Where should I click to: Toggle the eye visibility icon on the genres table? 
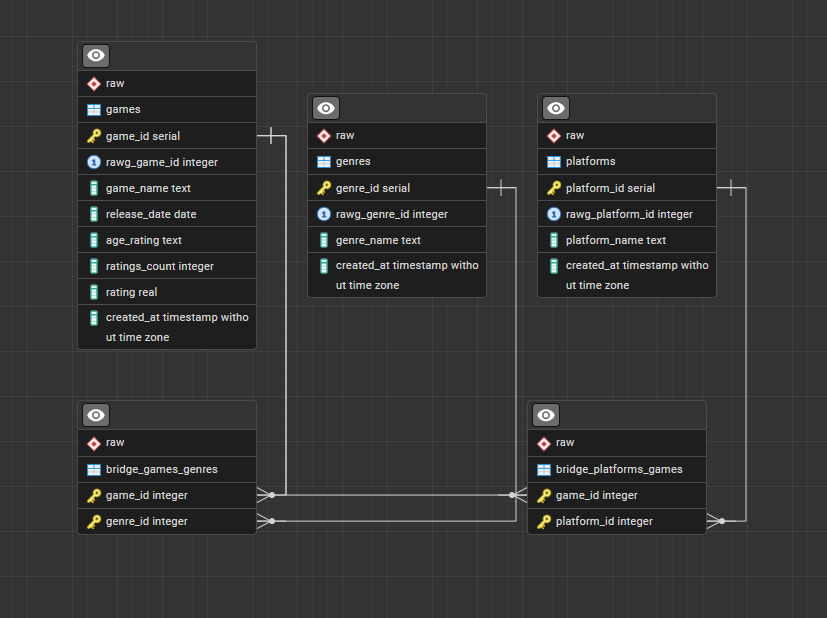tap(325, 107)
